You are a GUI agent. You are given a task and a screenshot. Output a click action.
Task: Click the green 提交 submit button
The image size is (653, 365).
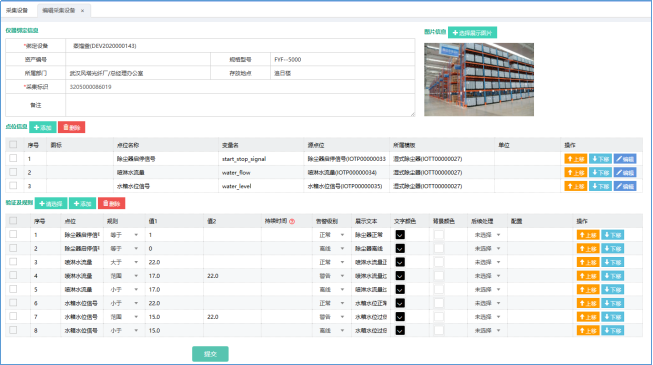point(210,354)
